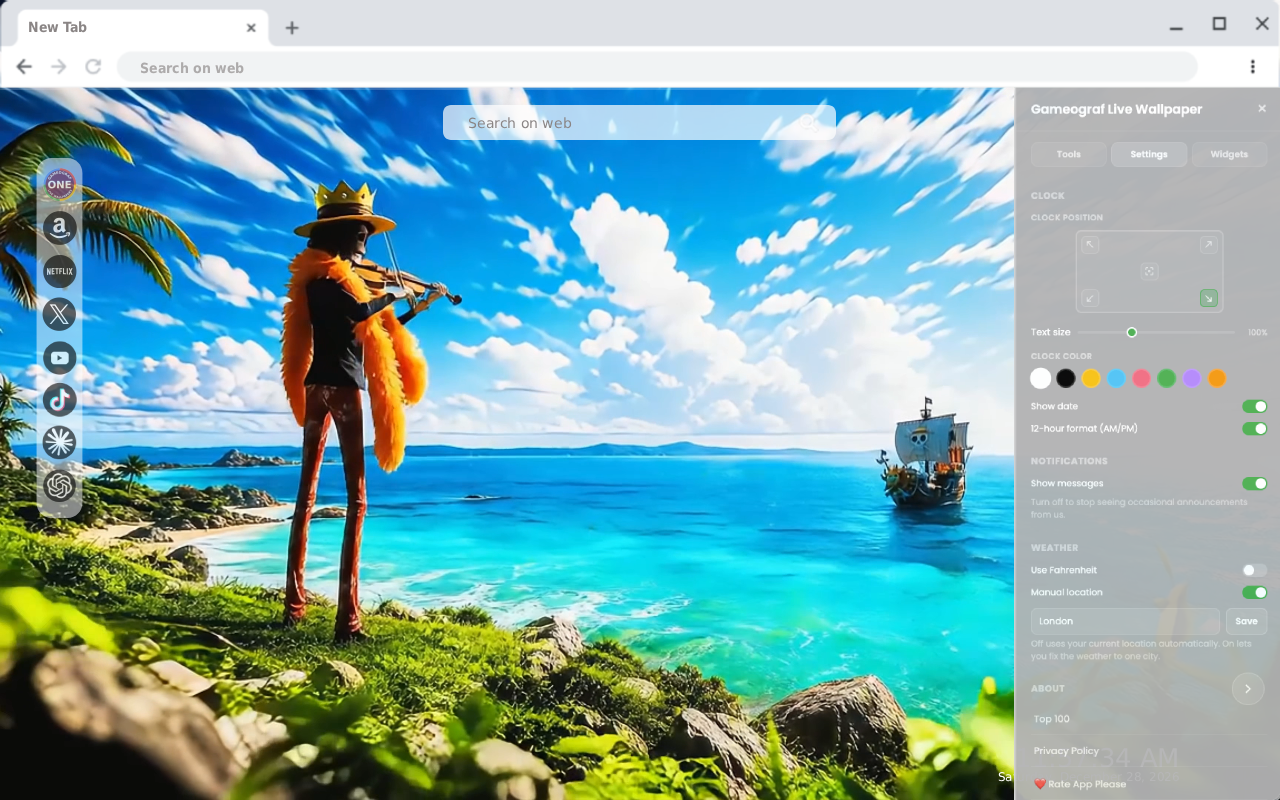Open the TikTok shortcut
The width and height of the screenshot is (1280, 800).
tap(60, 400)
